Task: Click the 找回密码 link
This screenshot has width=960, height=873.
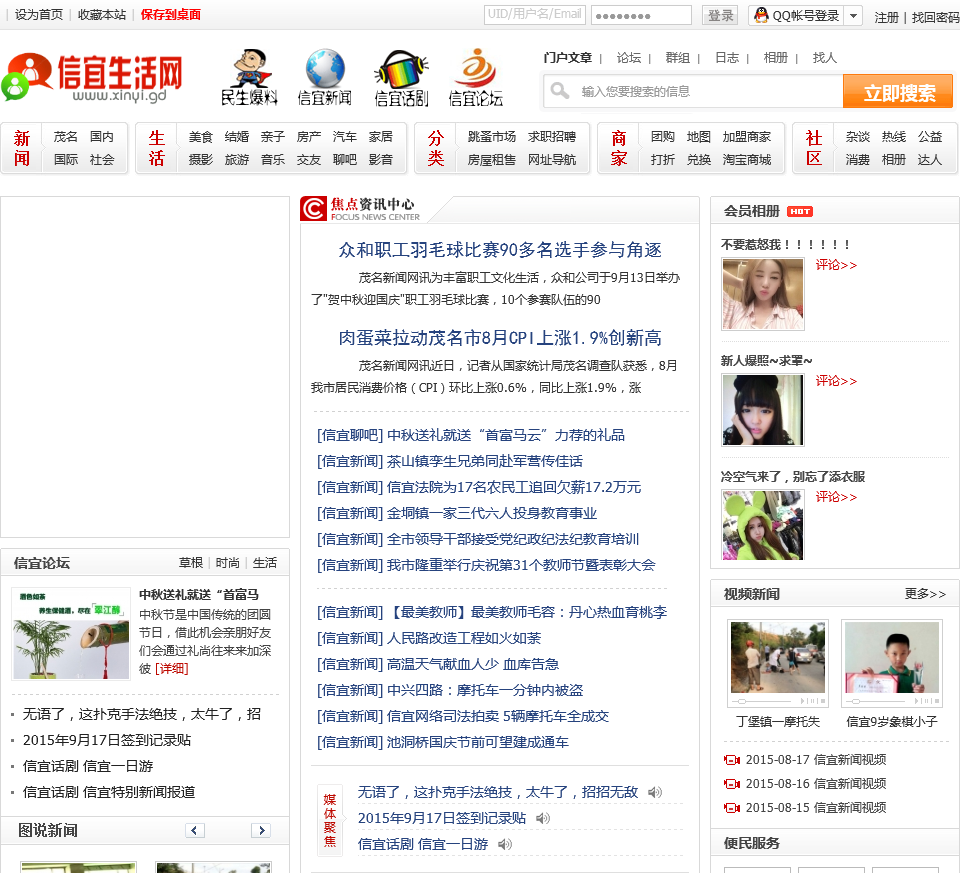Action: coord(936,17)
